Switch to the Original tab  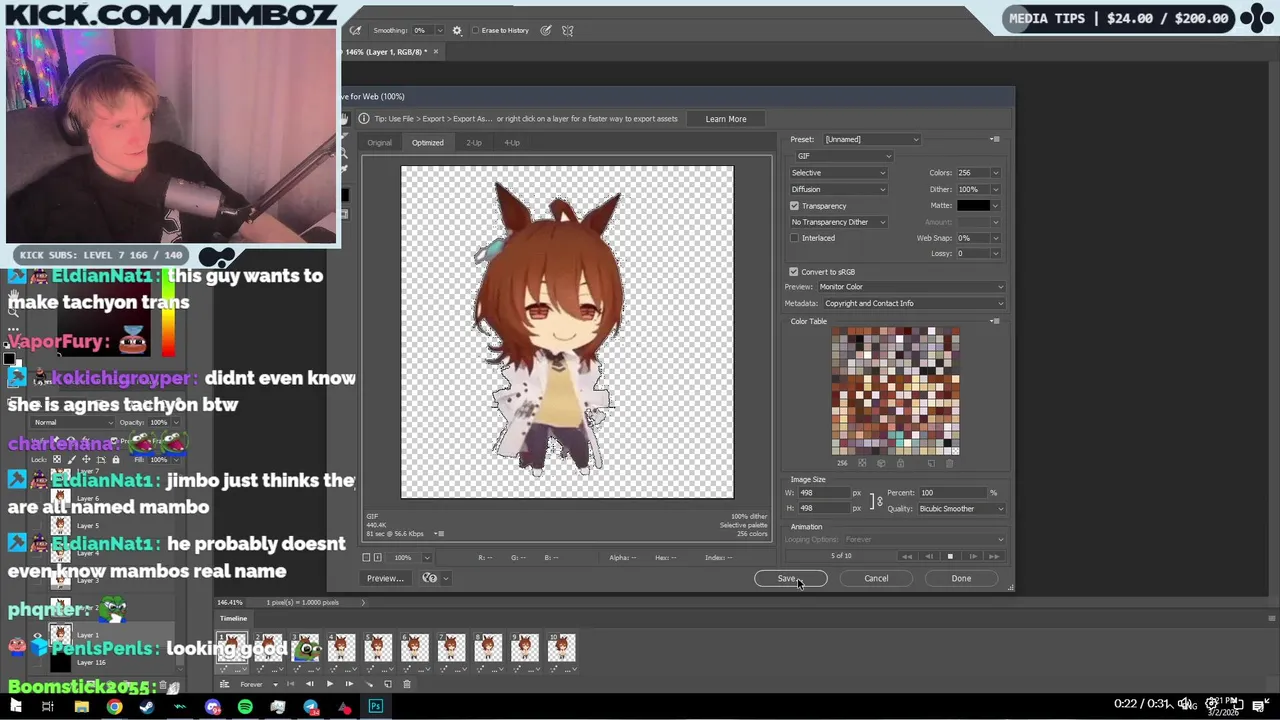point(379,142)
